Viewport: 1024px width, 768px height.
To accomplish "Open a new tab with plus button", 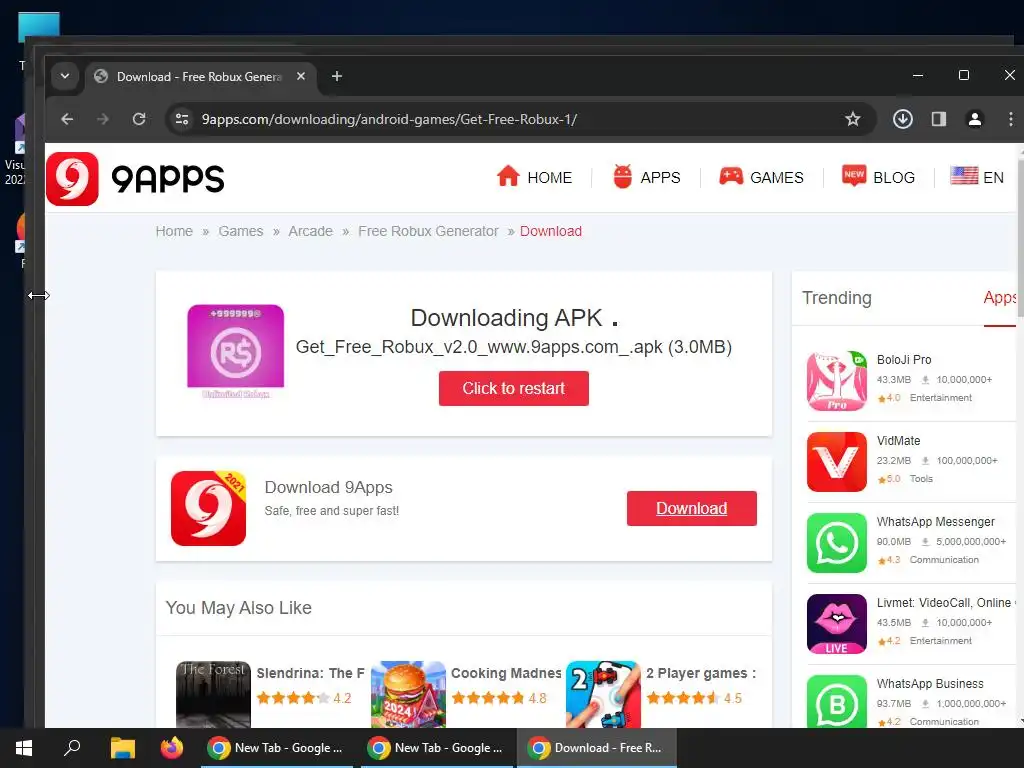I will [337, 76].
